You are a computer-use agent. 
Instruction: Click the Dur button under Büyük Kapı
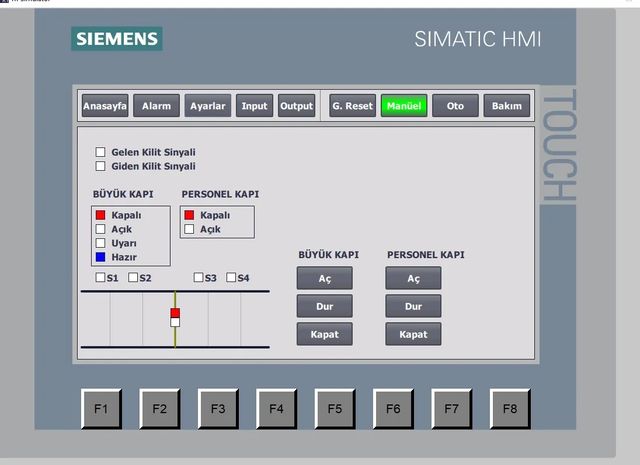click(x=324, y=306)
